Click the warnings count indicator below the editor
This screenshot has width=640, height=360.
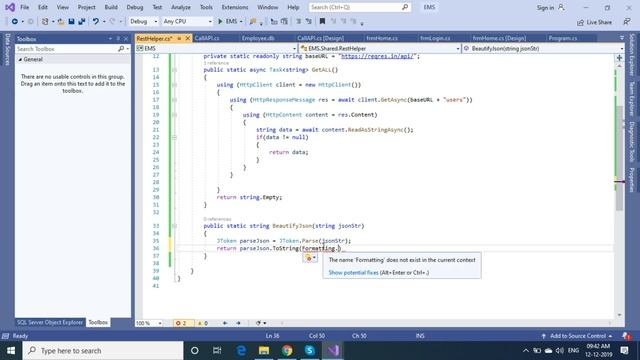pos(203,323)
